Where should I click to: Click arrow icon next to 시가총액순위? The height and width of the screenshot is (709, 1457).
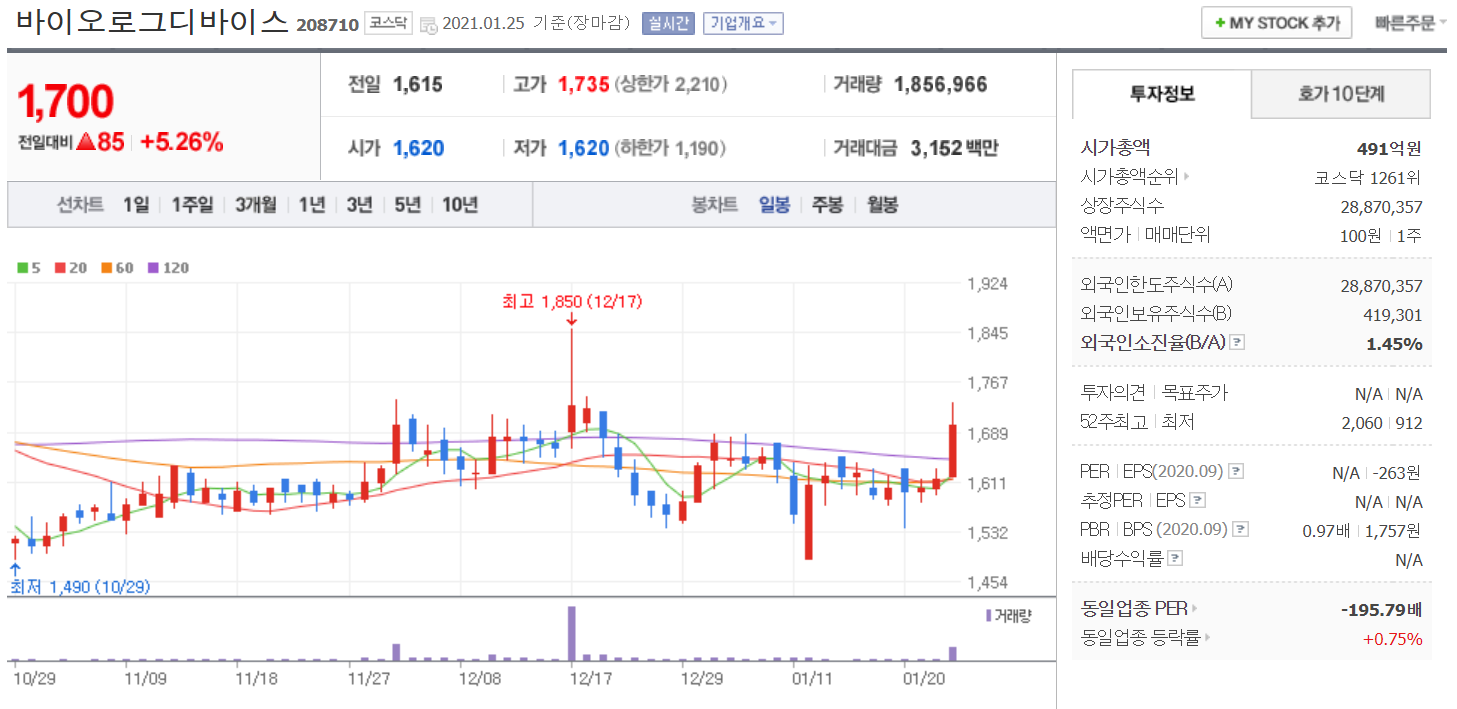(1187, 178)
